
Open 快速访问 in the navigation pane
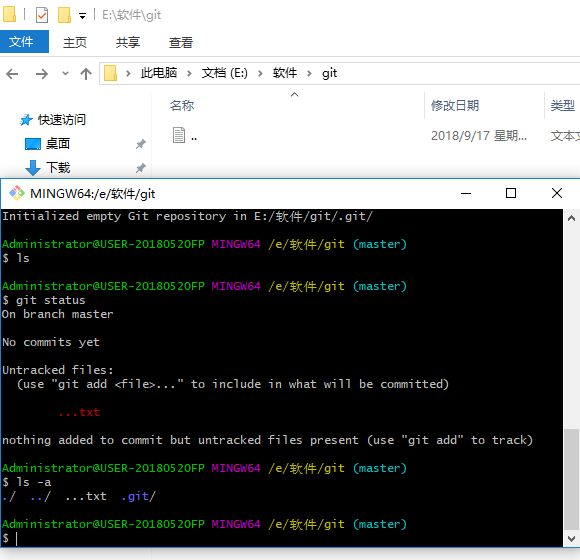[x=53, y=120]
